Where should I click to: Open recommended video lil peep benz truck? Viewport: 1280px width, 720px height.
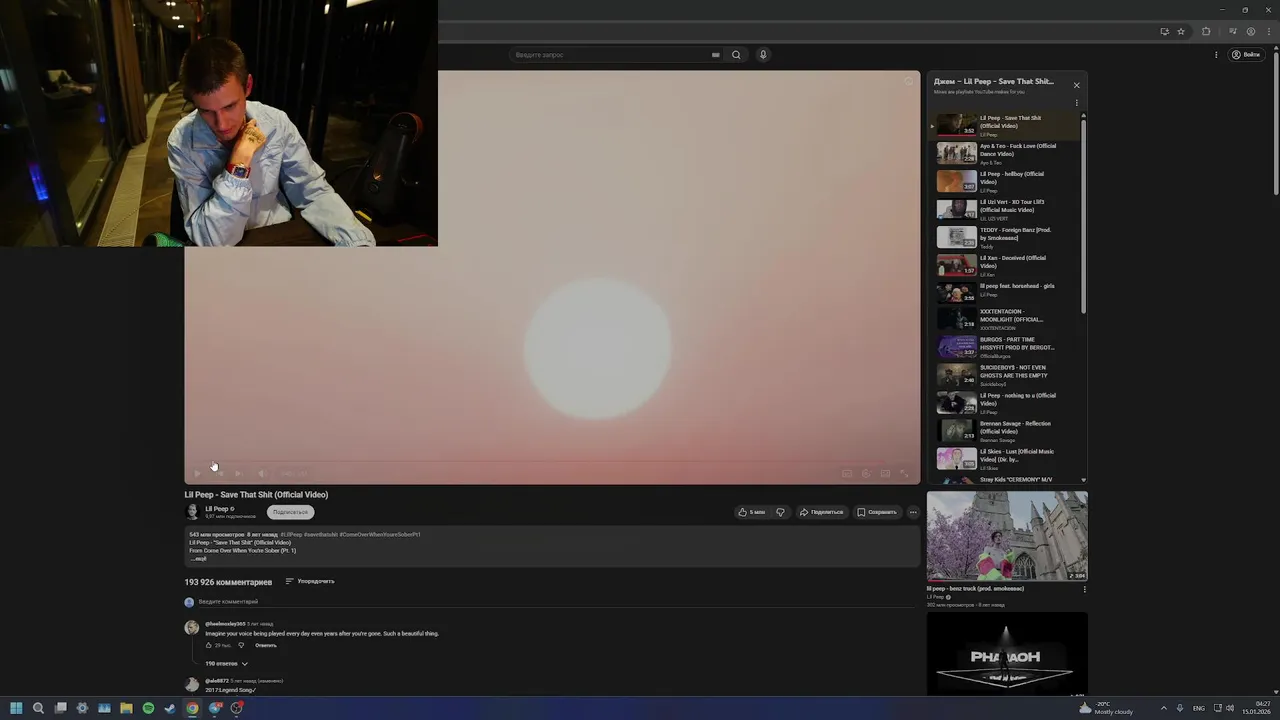coord(1007,536)
